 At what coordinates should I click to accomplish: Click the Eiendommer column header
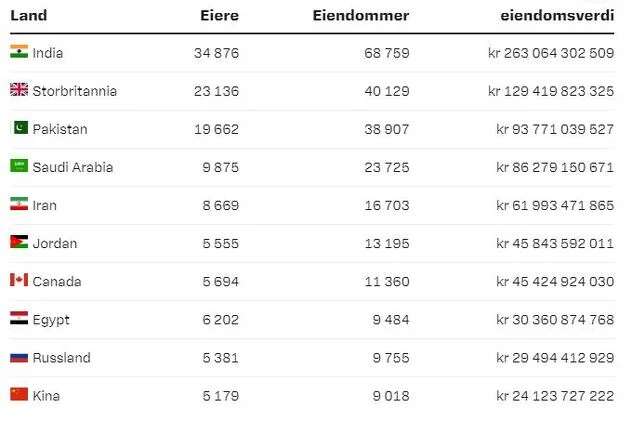point(360,15)
